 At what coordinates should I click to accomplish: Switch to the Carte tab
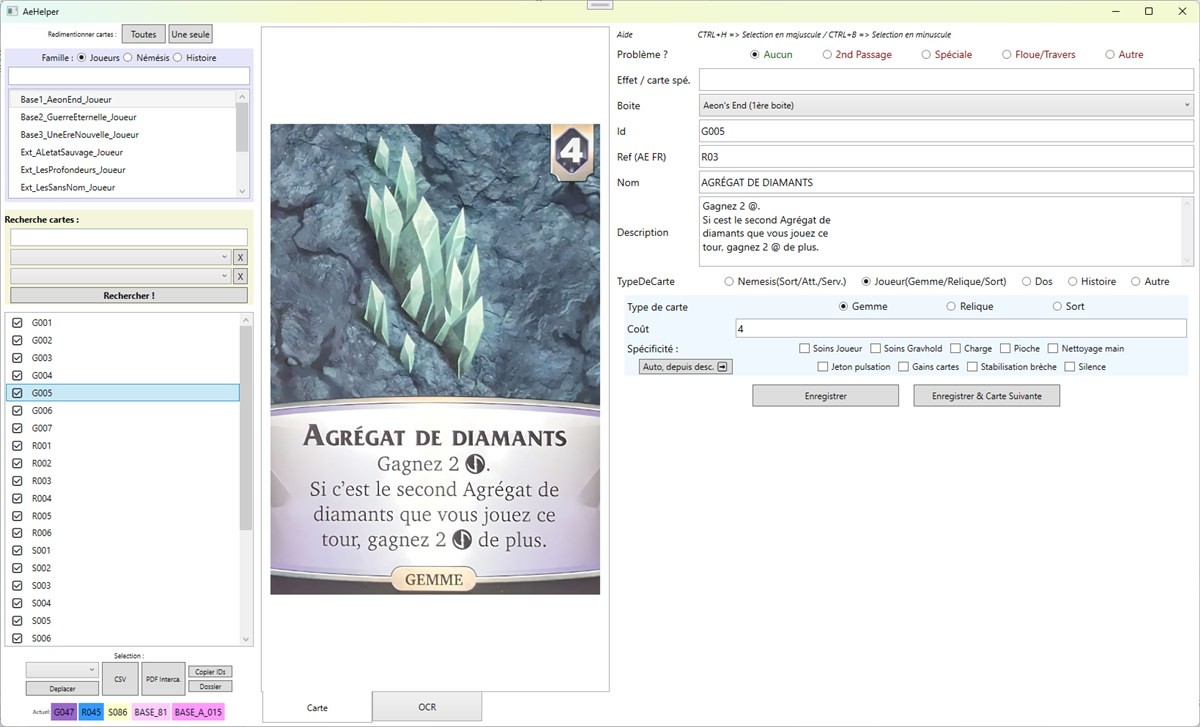coord(317,707)
